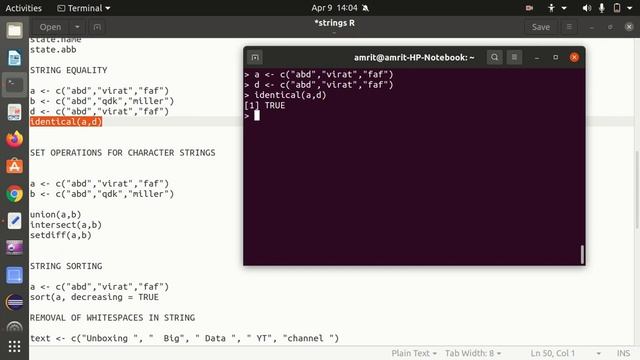Screen dimensions: 640x360
Task: Click the search icon in Terminal titlebar
Action: coord(494,58)
